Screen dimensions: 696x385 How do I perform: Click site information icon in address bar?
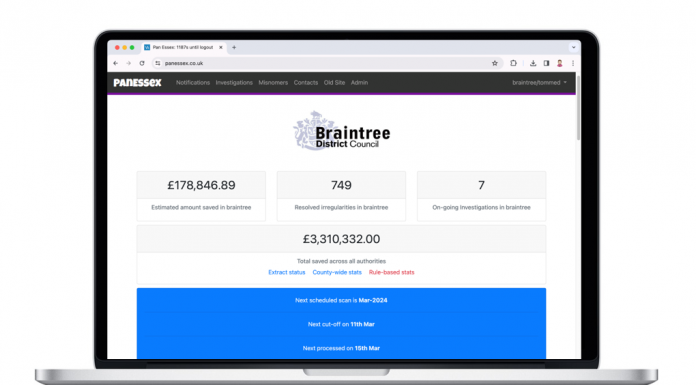[x=158, y=64]
